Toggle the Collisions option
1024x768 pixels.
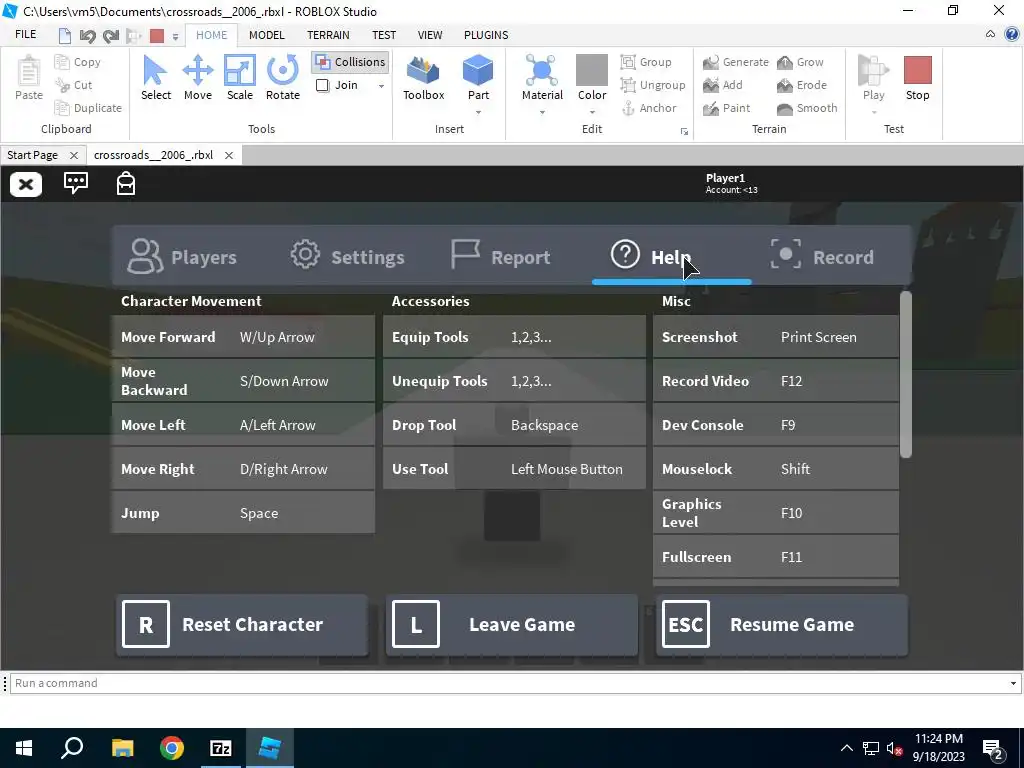[x=351, y=62]
